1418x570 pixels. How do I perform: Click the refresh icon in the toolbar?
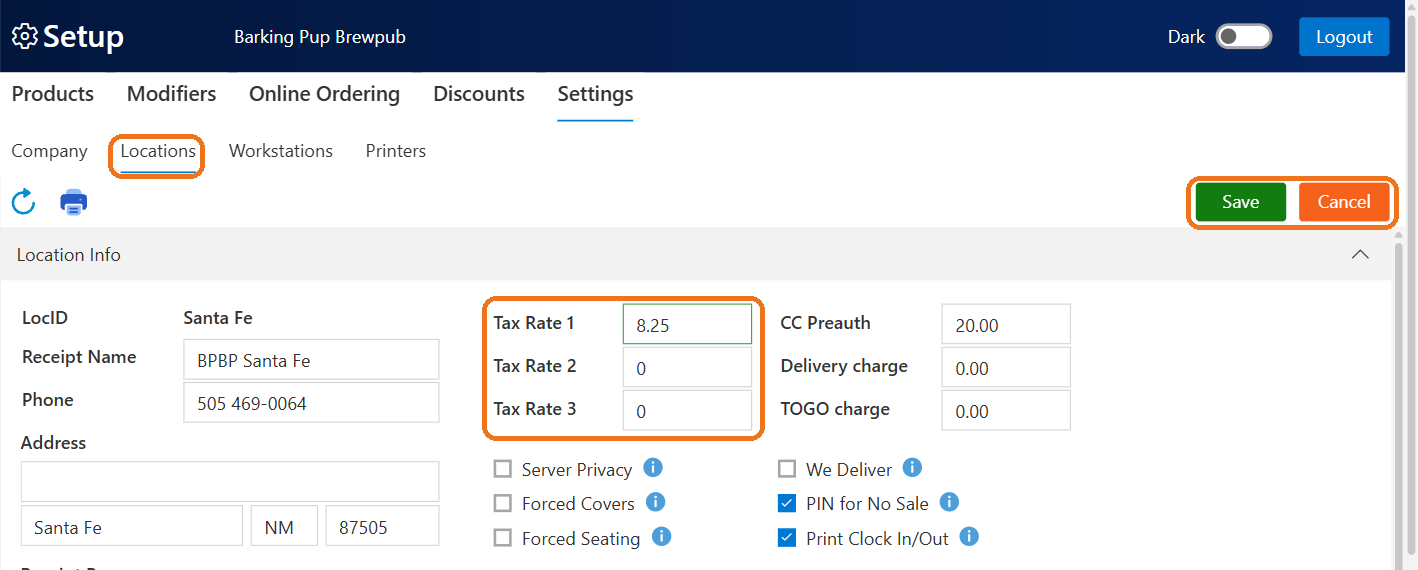point(23,202)
